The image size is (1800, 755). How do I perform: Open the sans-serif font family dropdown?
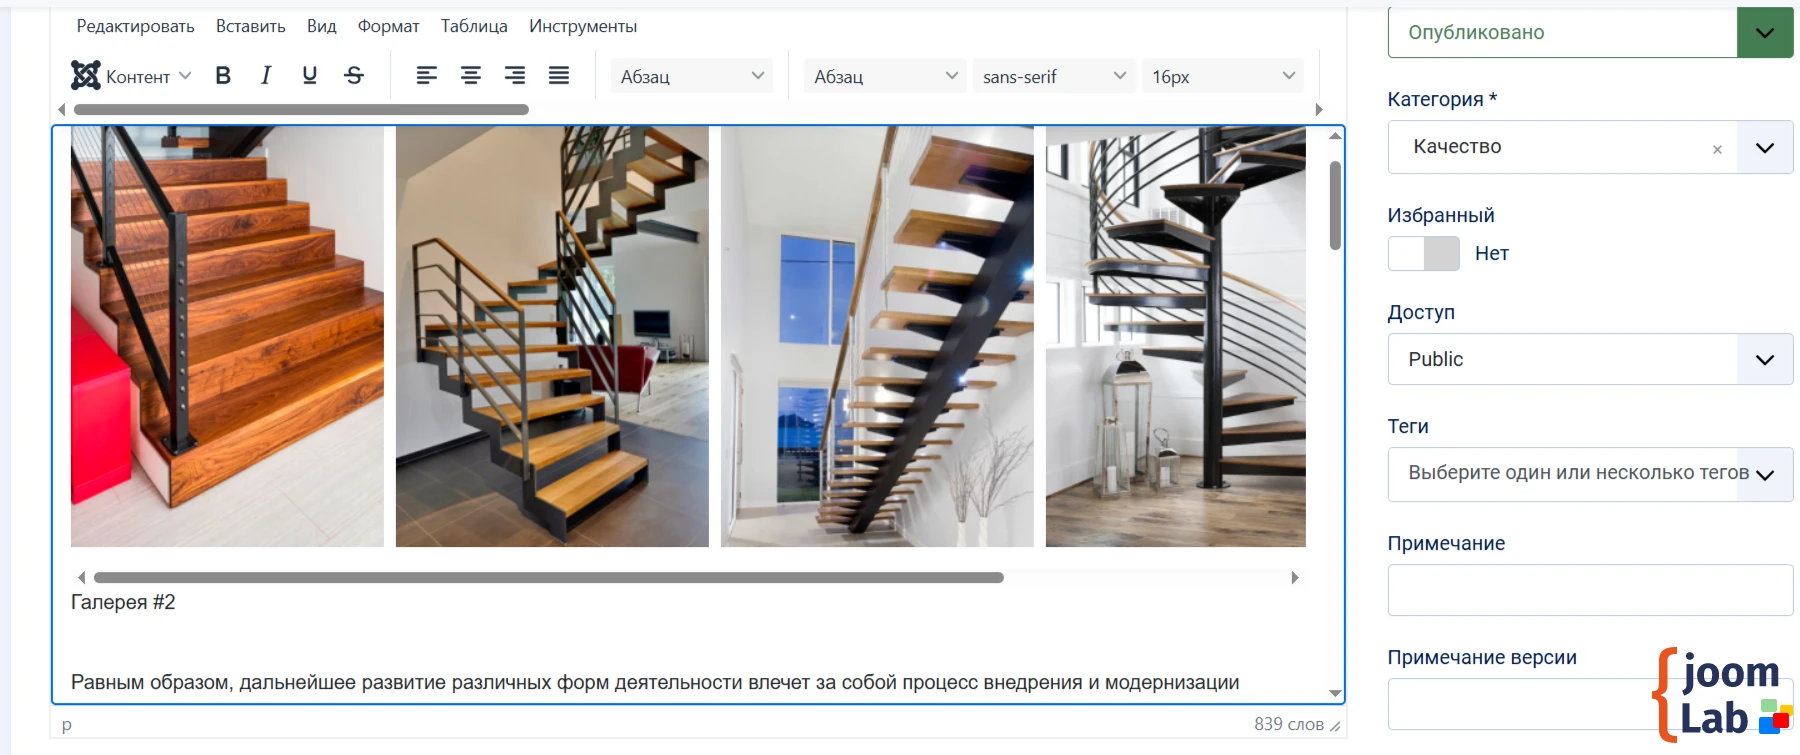click(1054, 76)
